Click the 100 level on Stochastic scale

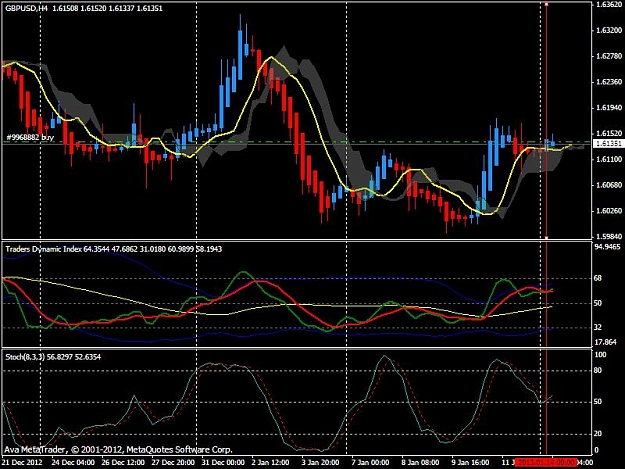point(600,354)
